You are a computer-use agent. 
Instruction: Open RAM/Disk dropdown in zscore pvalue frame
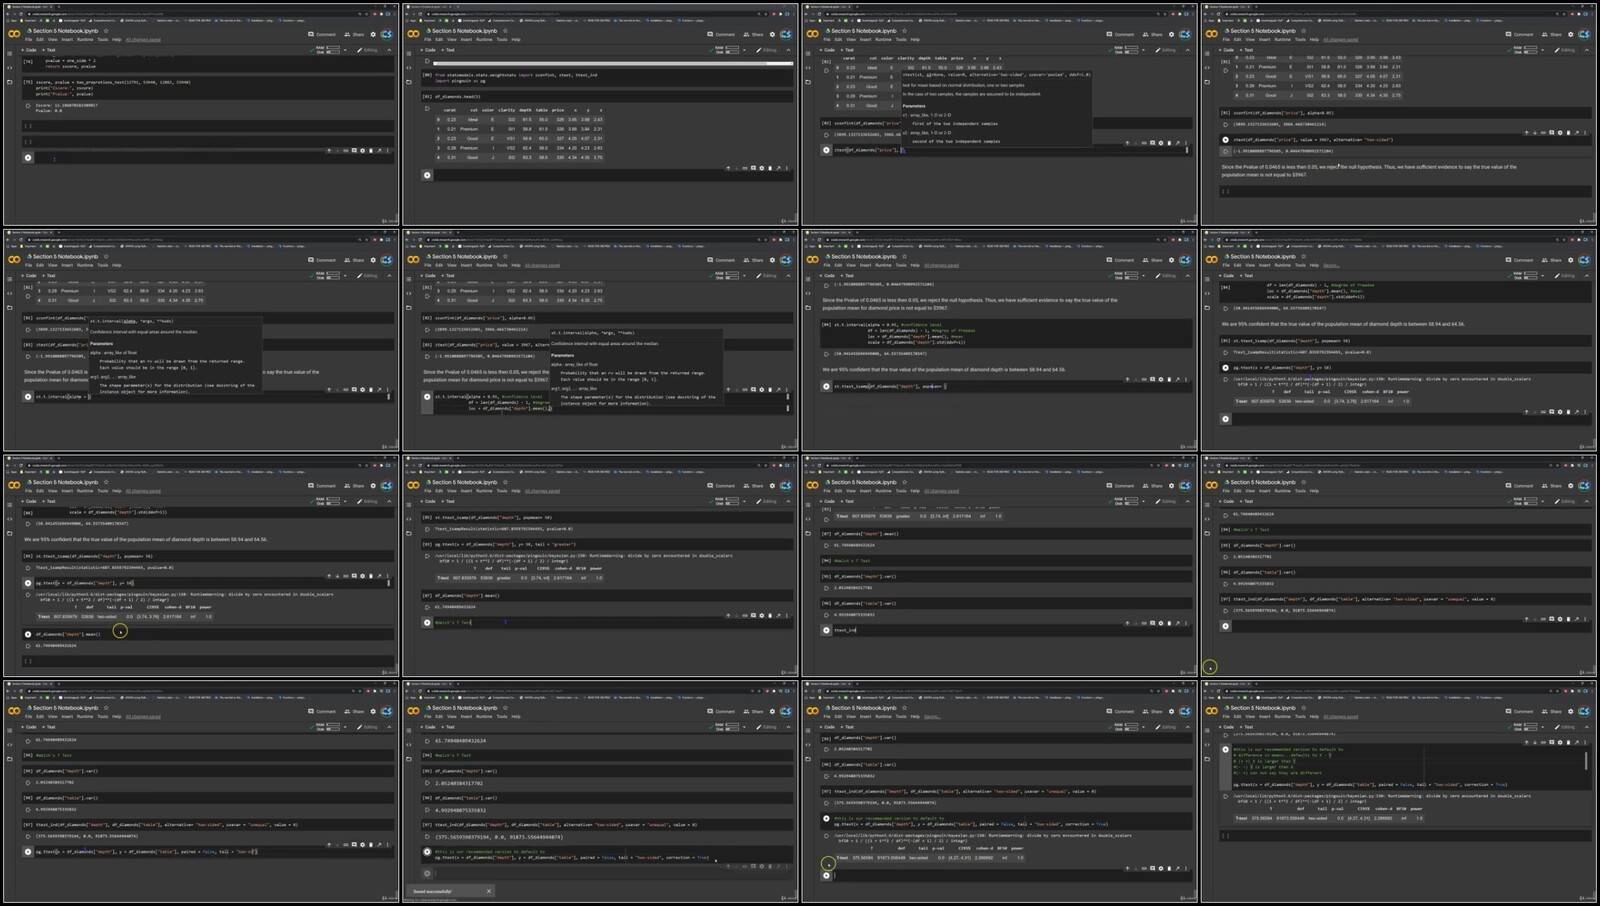pyautogui.click(x=346, y=50)
